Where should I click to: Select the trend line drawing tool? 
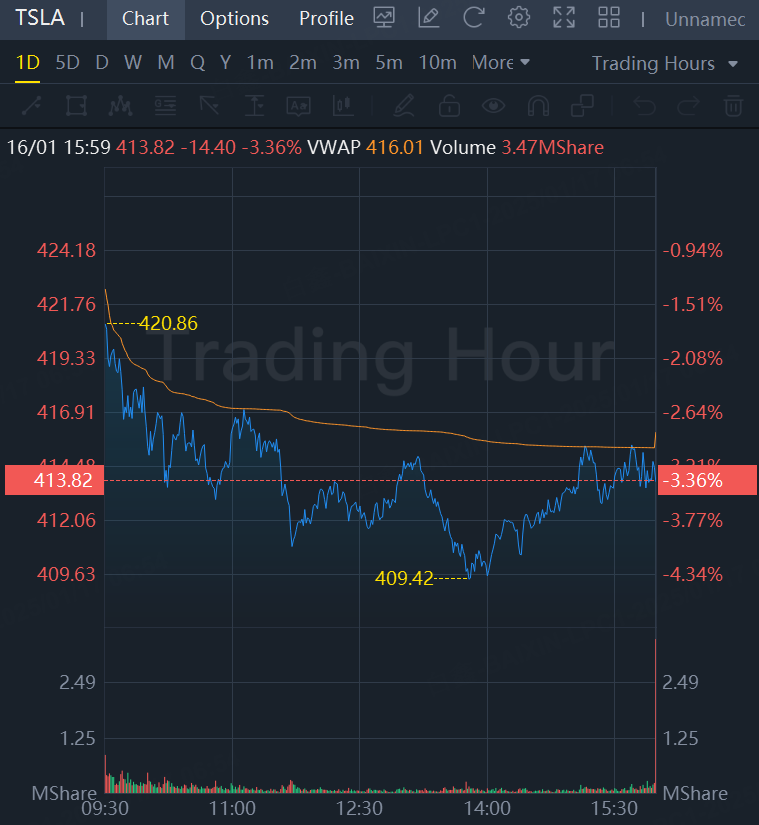coord(32,106)
